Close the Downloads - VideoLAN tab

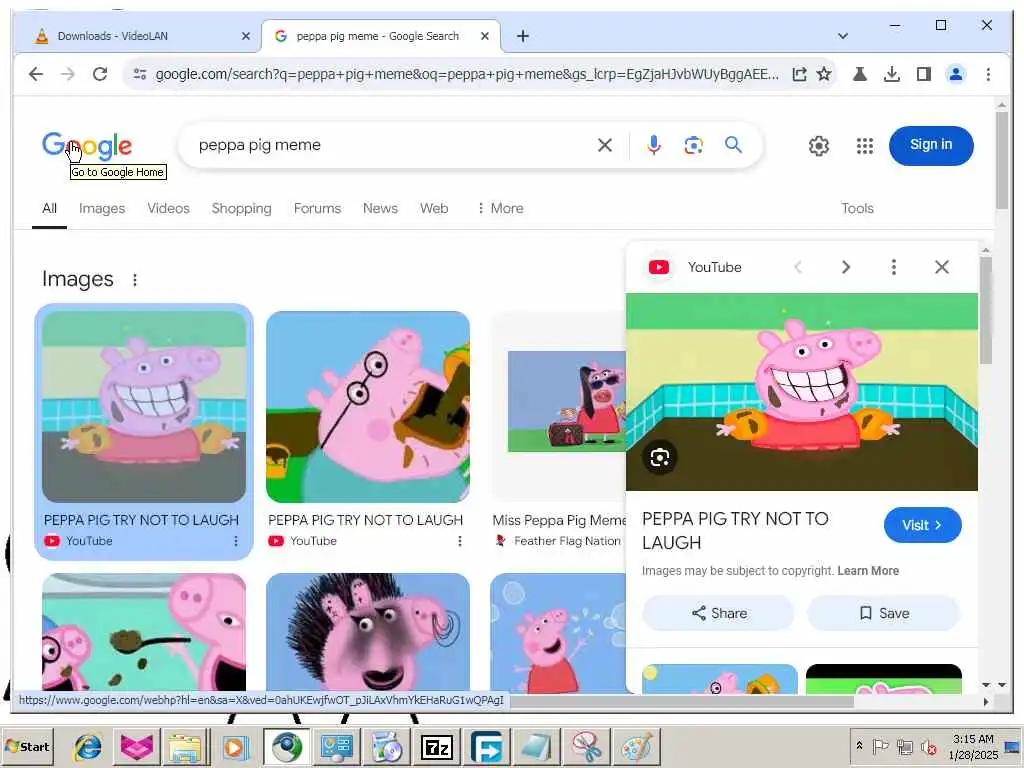[x=246, y=36]
